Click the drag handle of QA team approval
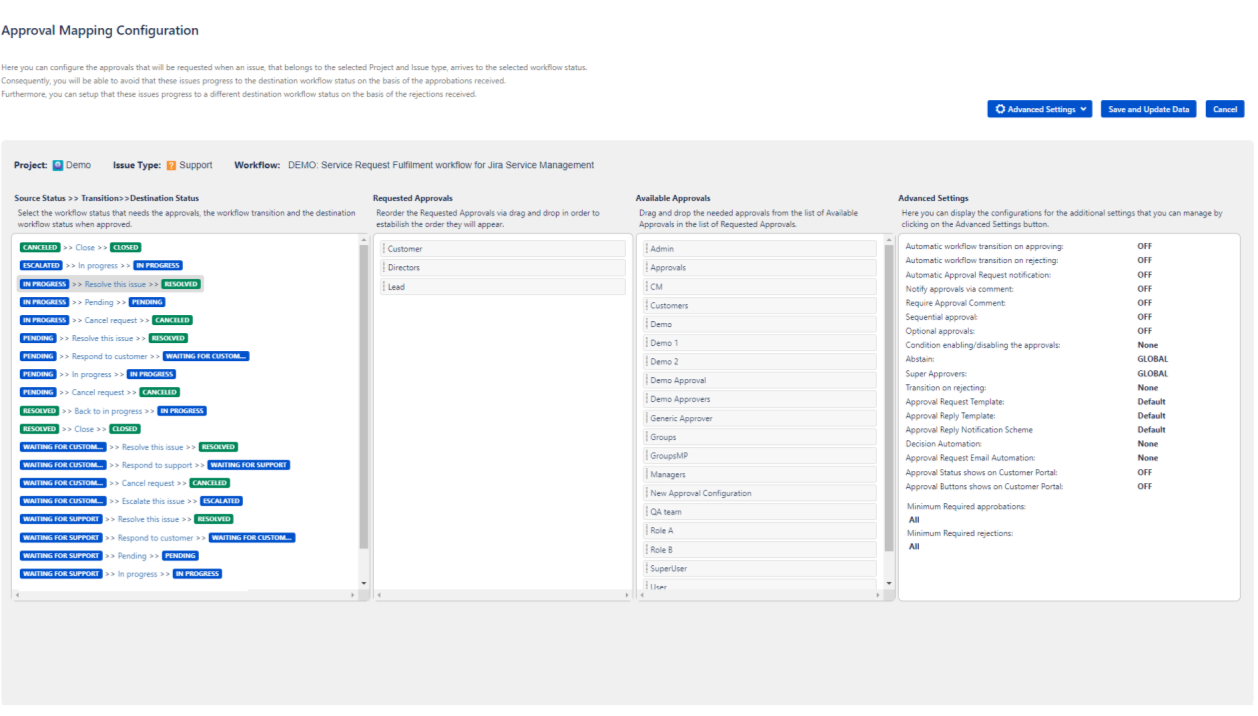Viewport: 1258px width, 716px height. (x=647, y=512)
